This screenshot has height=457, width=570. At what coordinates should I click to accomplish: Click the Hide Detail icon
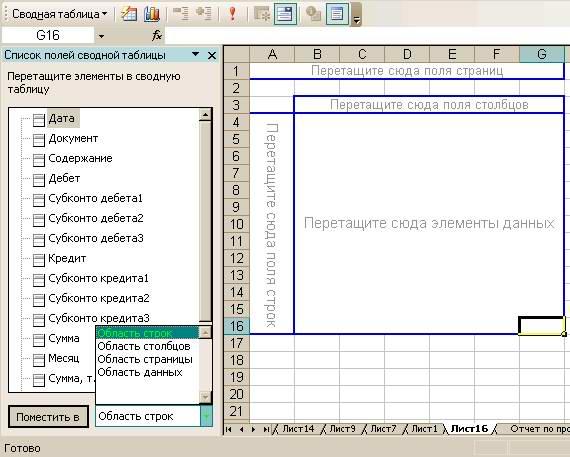181,14
